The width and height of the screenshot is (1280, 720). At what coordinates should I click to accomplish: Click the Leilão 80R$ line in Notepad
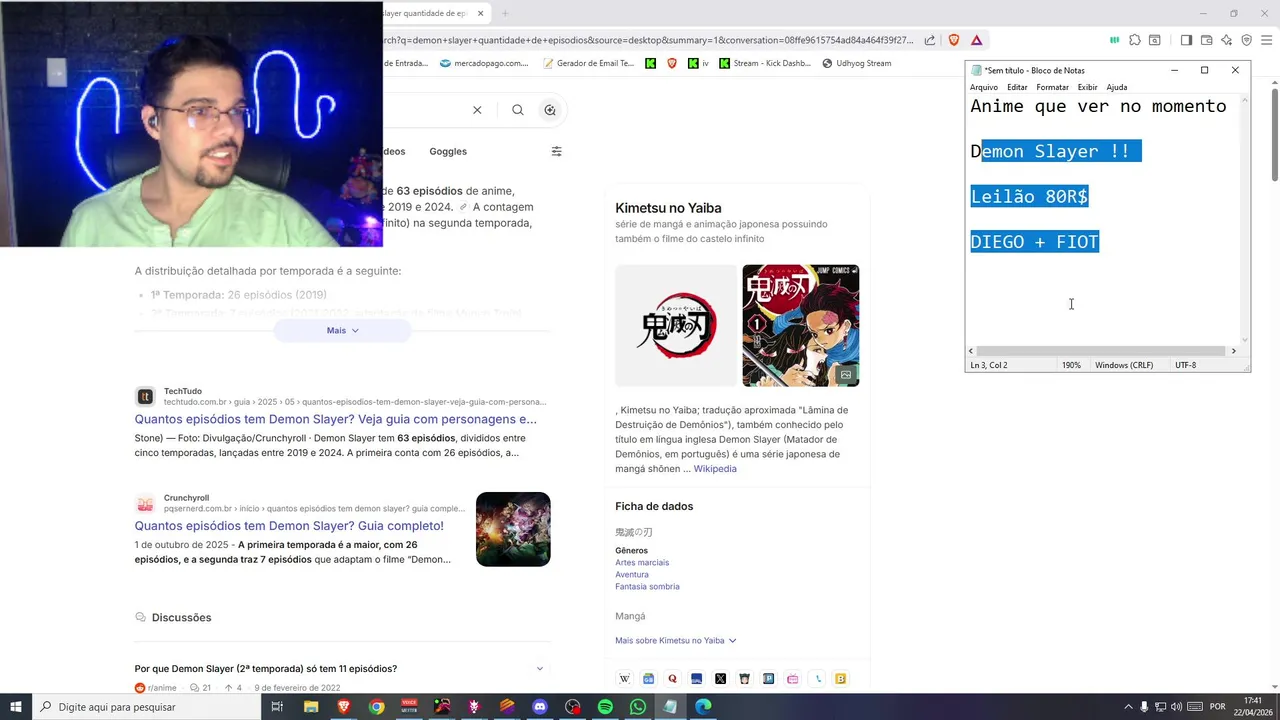pos(1029,196)
